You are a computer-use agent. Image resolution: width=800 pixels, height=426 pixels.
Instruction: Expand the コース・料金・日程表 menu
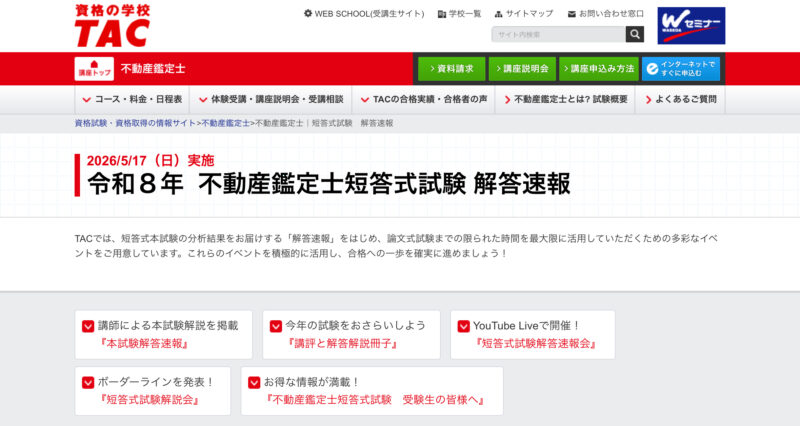pyautogui.click(x=131, y=100)
